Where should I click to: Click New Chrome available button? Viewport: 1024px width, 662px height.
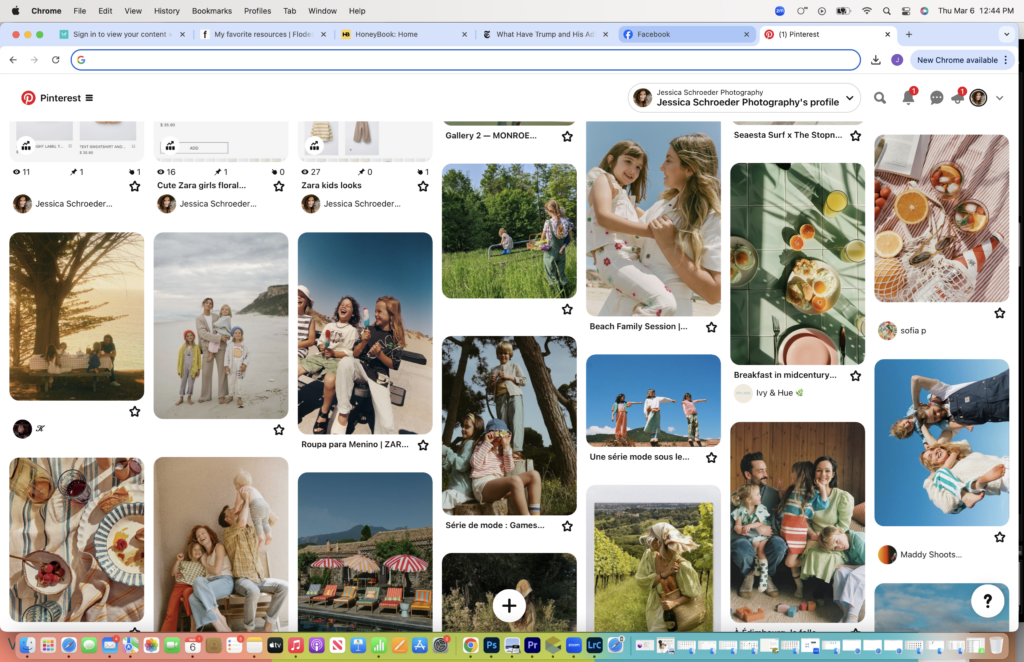(963, 59)
